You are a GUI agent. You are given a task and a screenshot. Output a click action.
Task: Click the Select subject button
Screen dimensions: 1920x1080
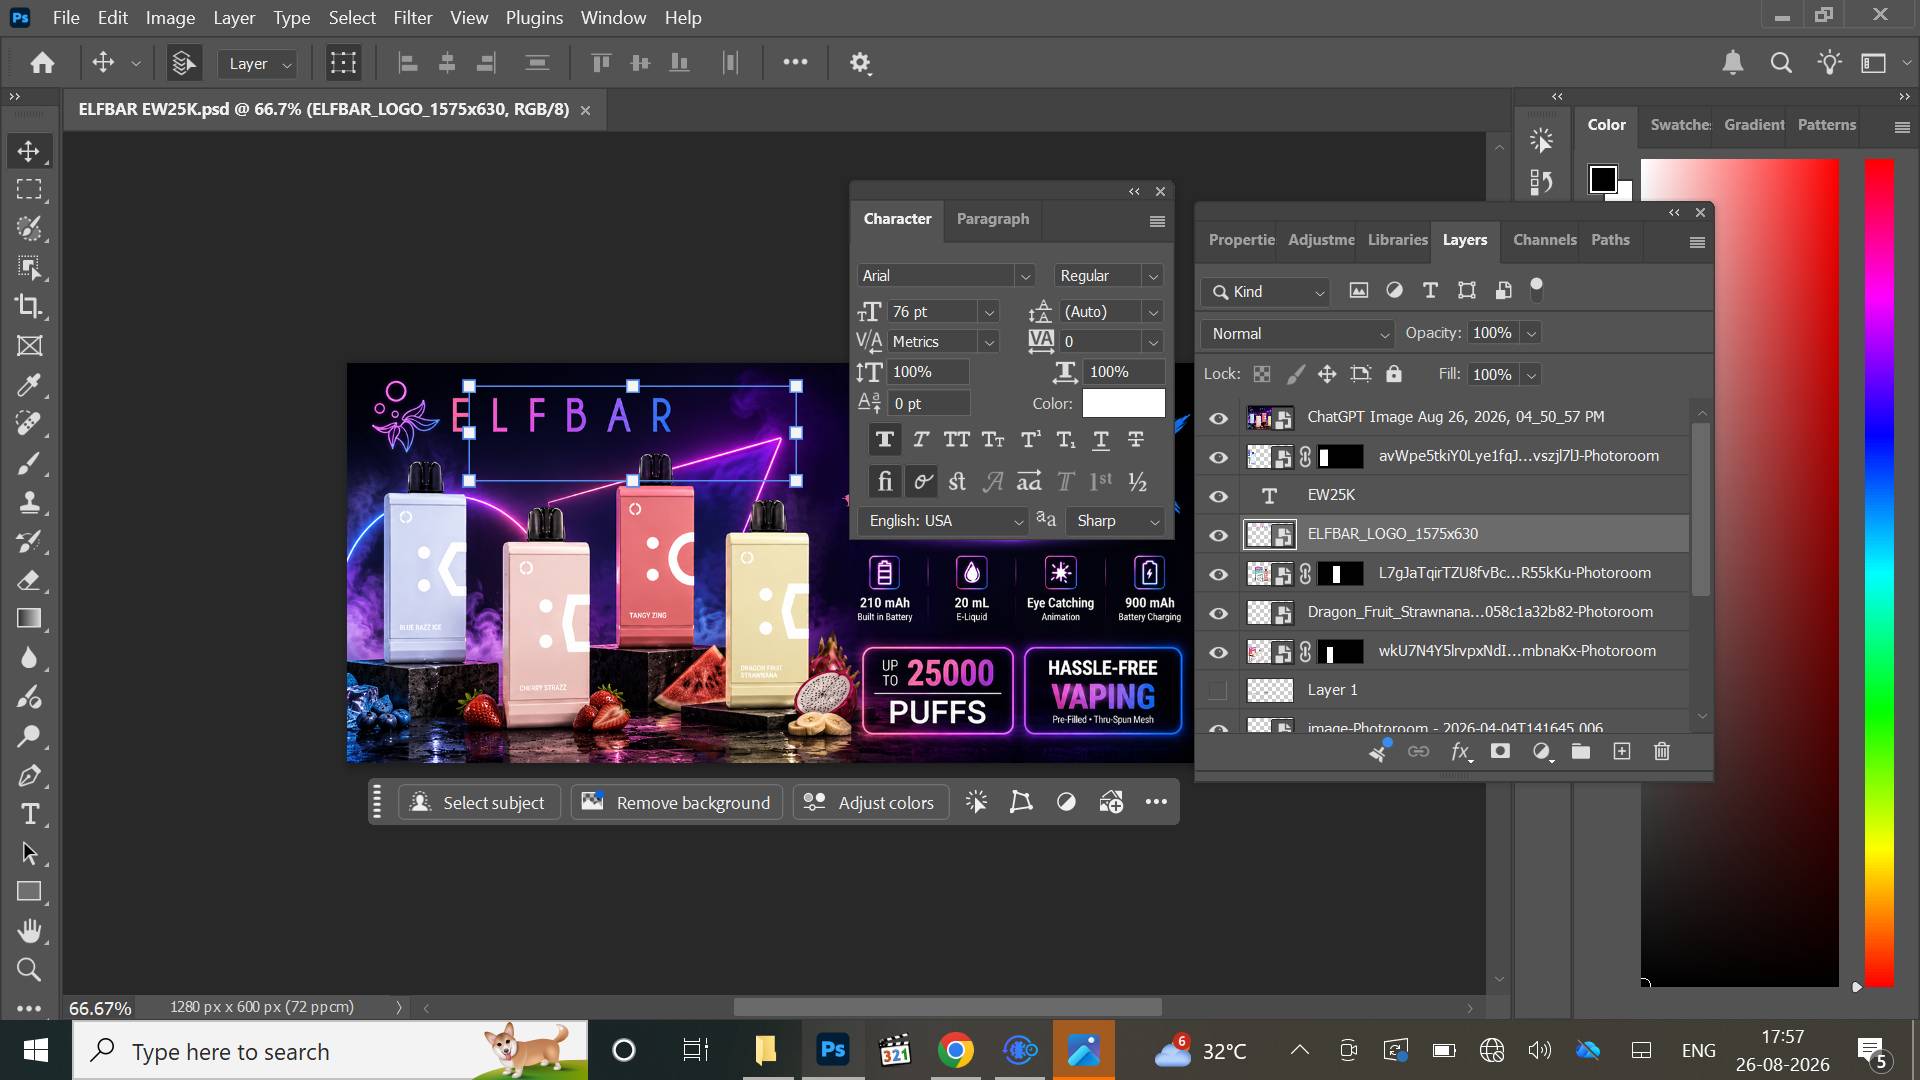coord(478,802)
